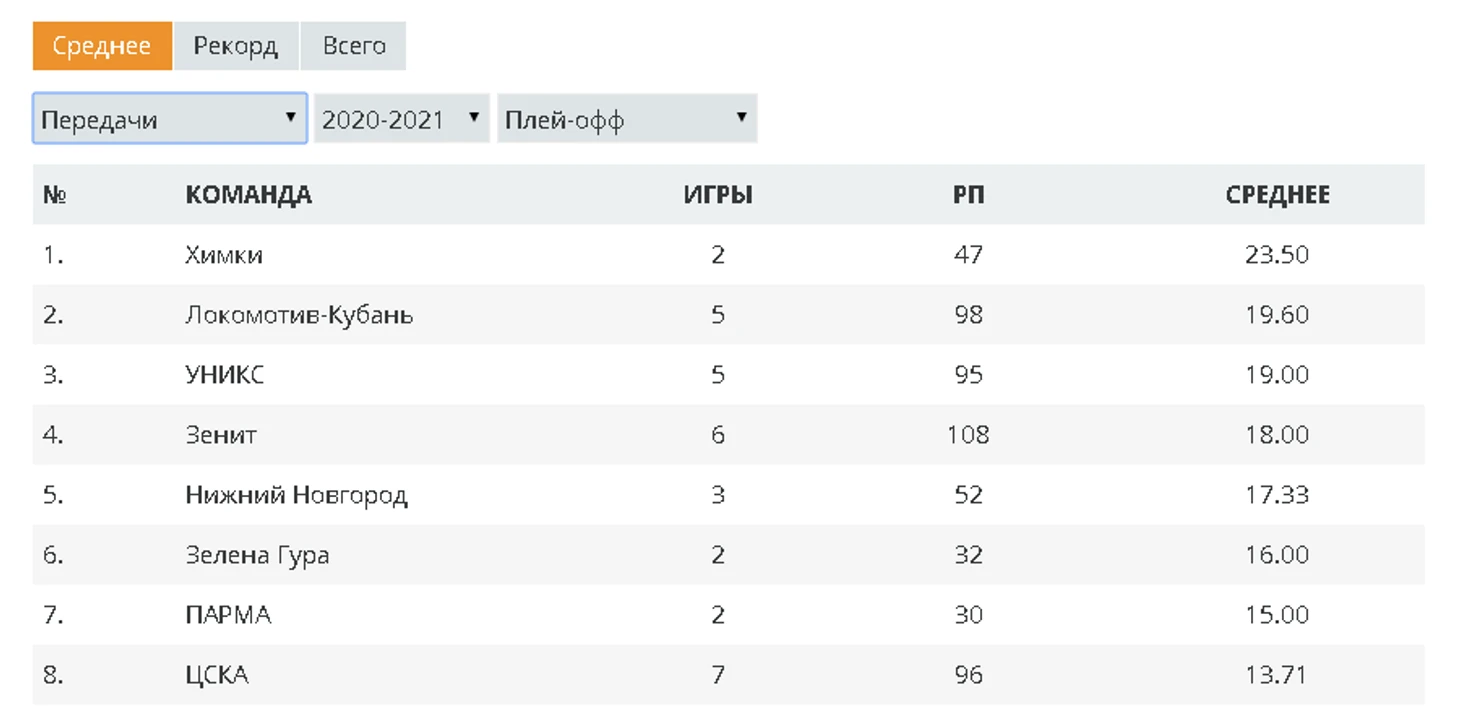Expand the 2020-2021 season dropdown

pos(401,120)
